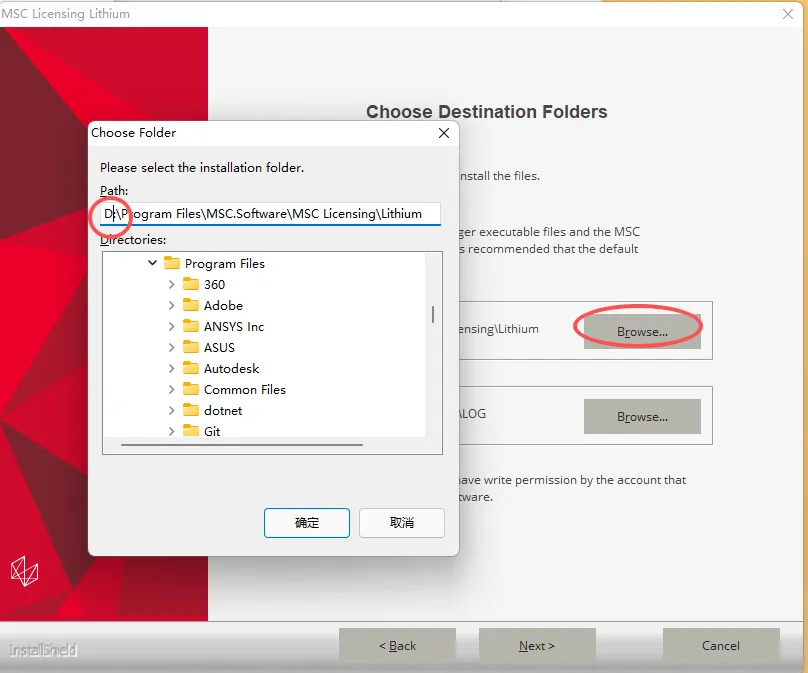Cancel folder choice with 取消 button
808x673 pixels.
401,523
